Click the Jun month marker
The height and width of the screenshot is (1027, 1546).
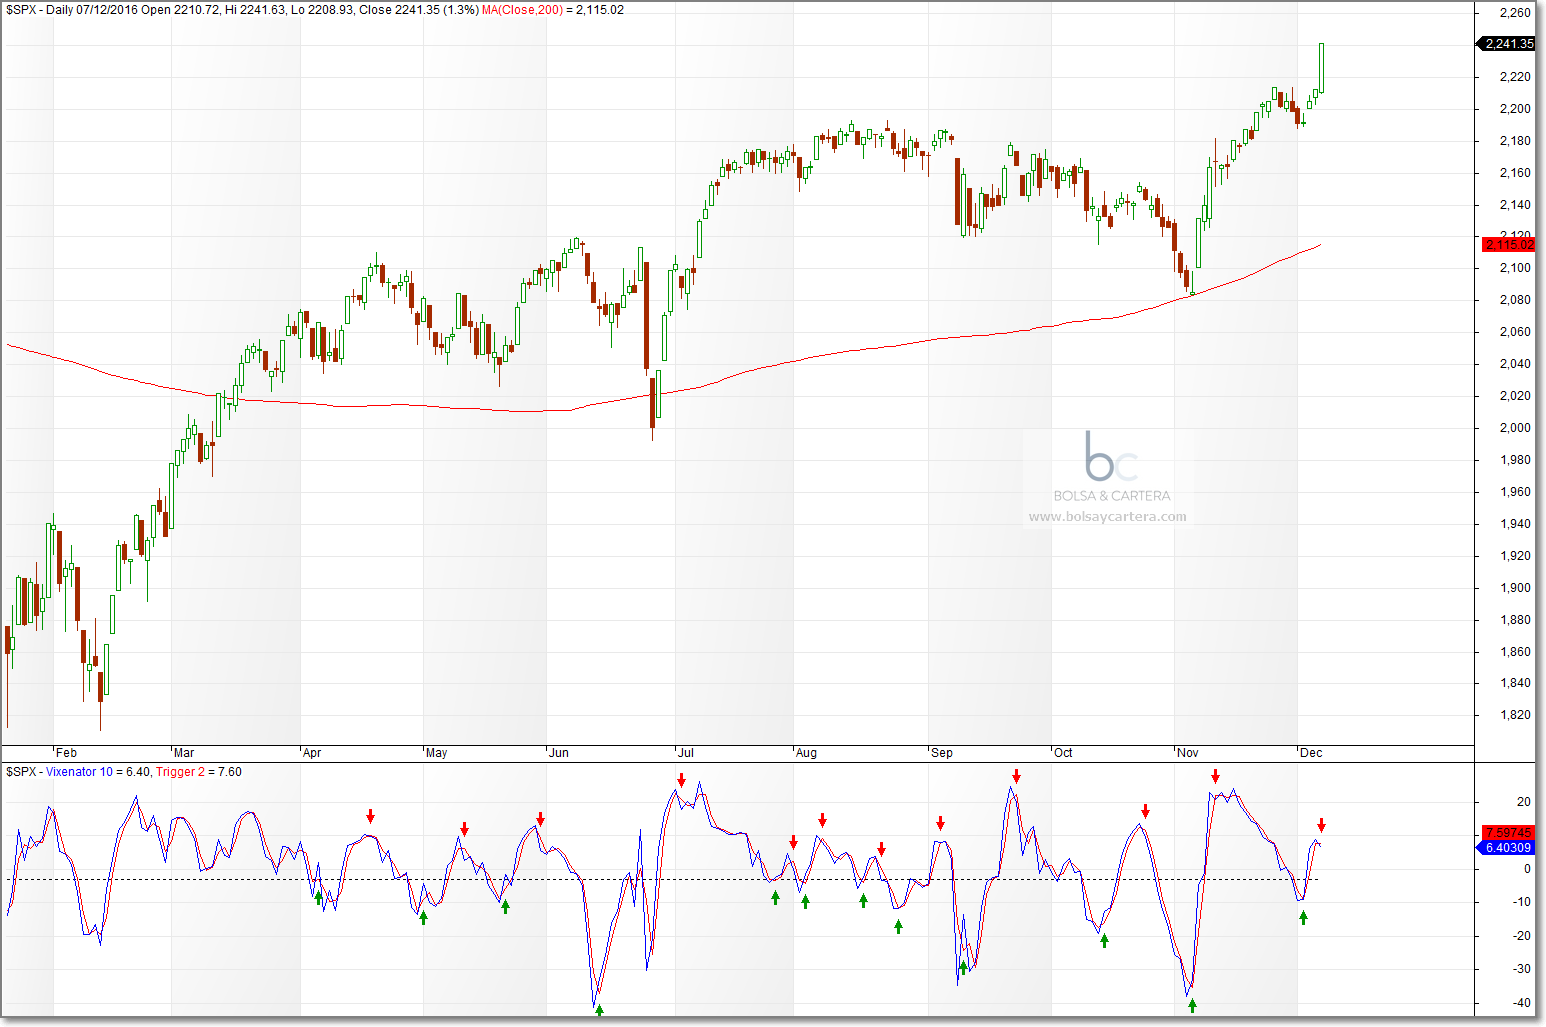point(559,753)
